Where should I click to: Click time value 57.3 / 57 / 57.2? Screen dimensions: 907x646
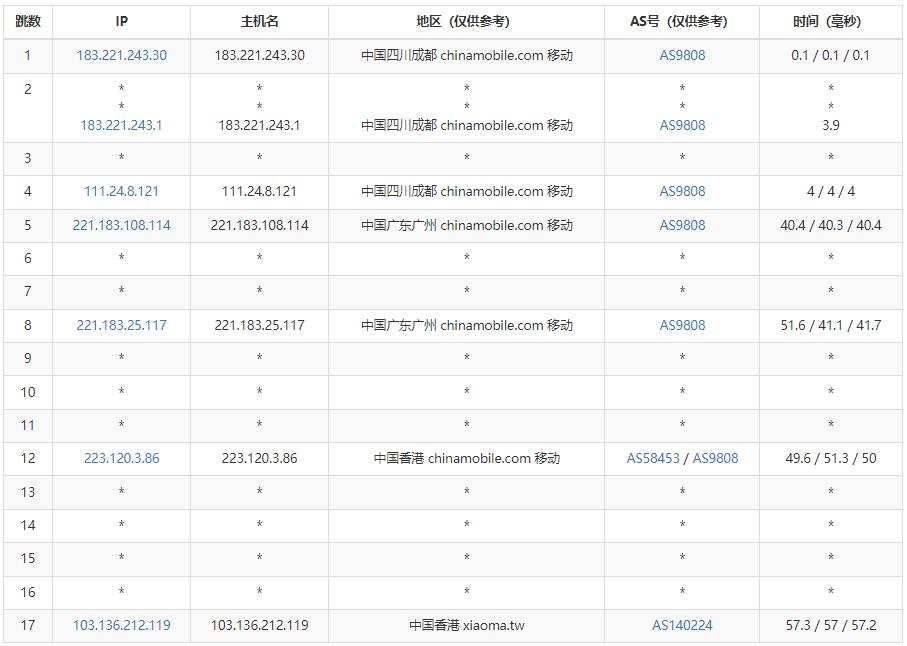[831, 625]
